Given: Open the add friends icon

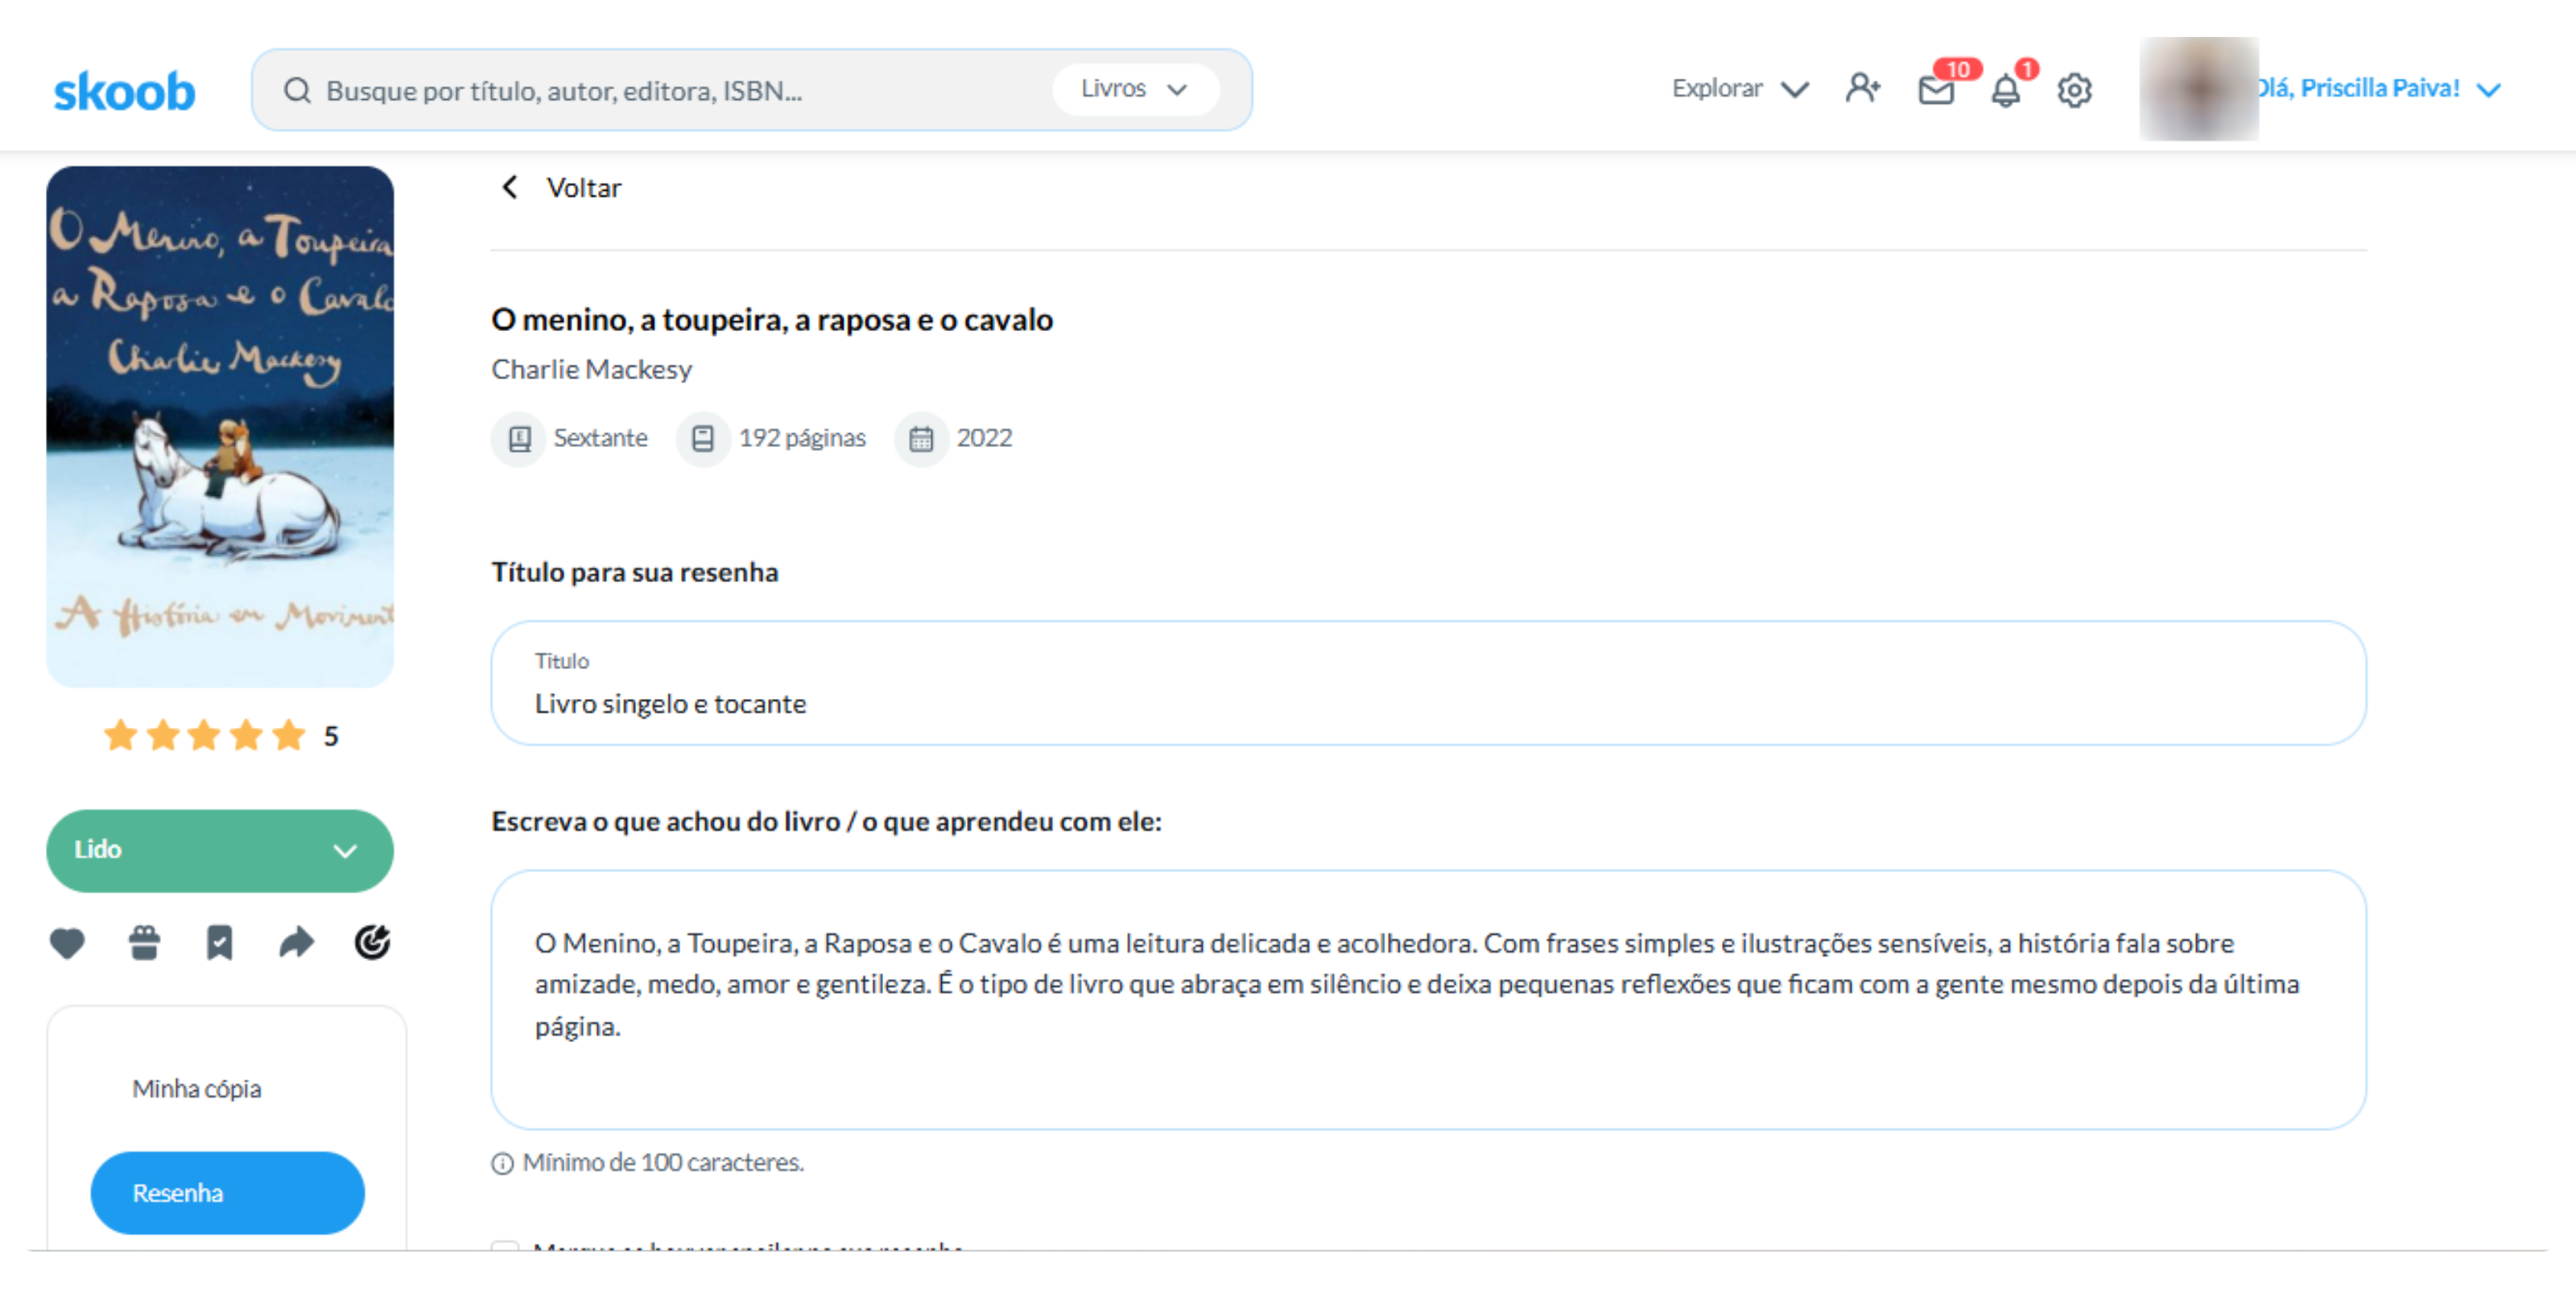Looking at the screenshot, I should point(1863,89).
